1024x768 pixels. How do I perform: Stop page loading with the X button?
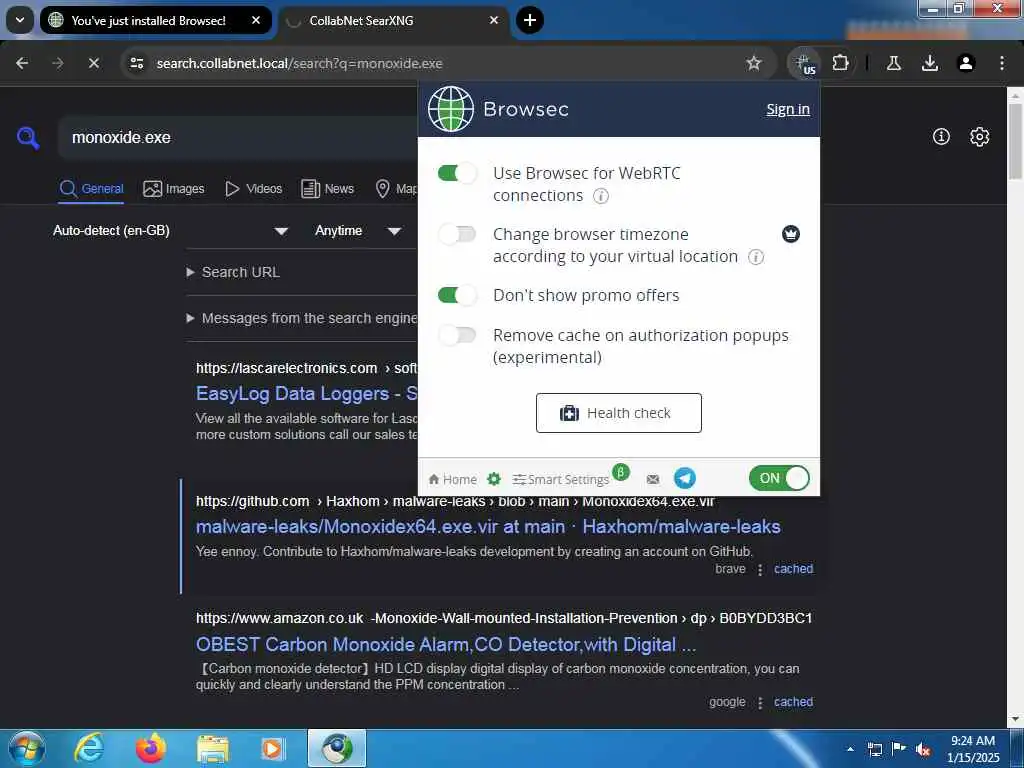tap(93, 63)
